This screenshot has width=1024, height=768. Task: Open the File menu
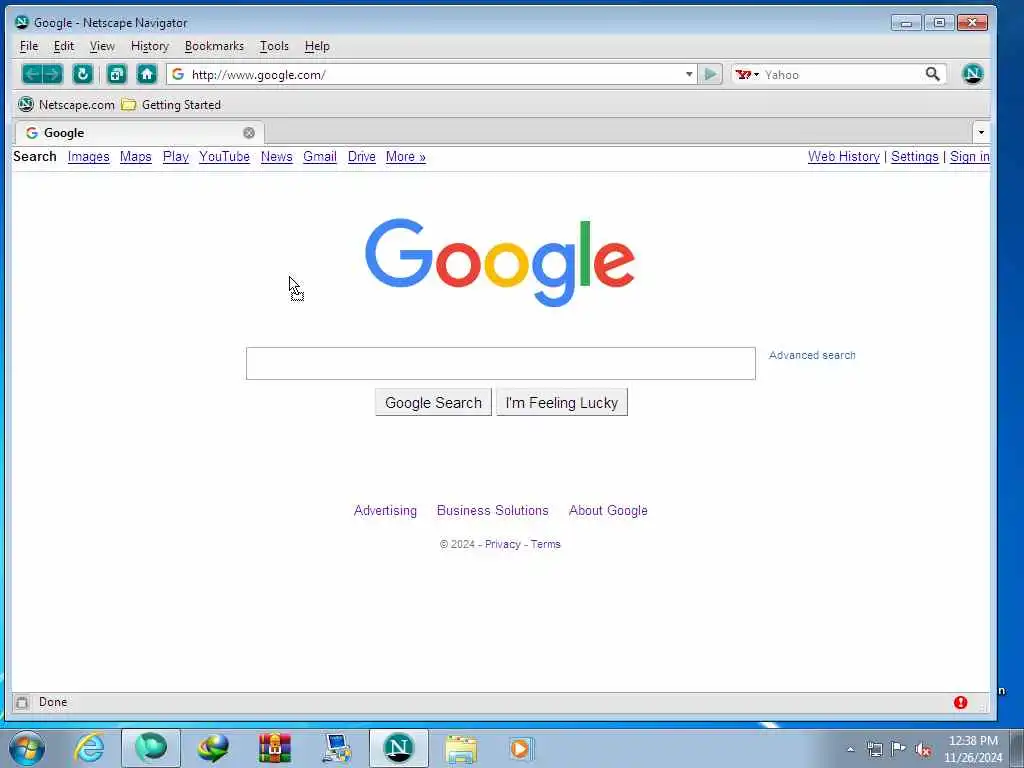point(29,46)
